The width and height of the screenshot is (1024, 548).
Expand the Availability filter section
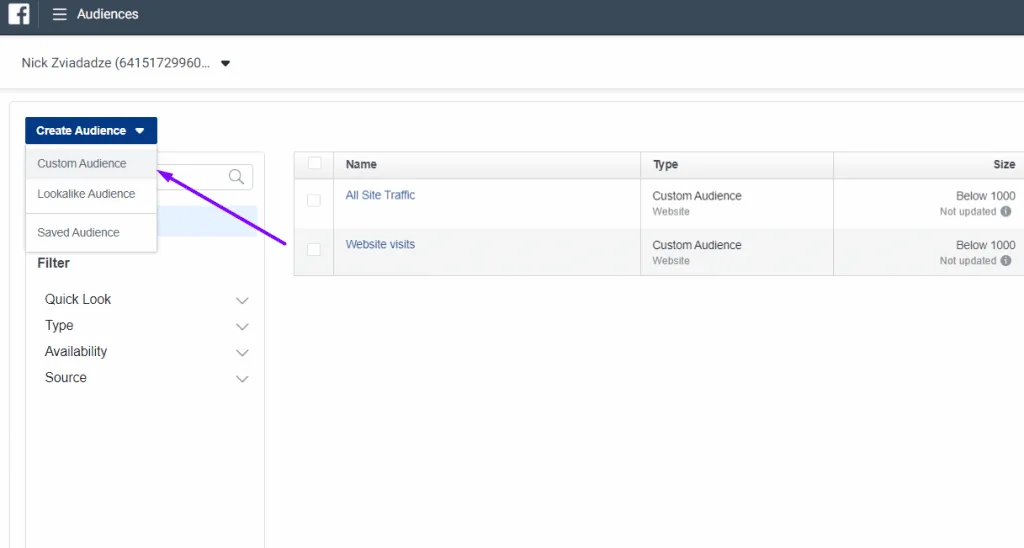pos(146,352)
